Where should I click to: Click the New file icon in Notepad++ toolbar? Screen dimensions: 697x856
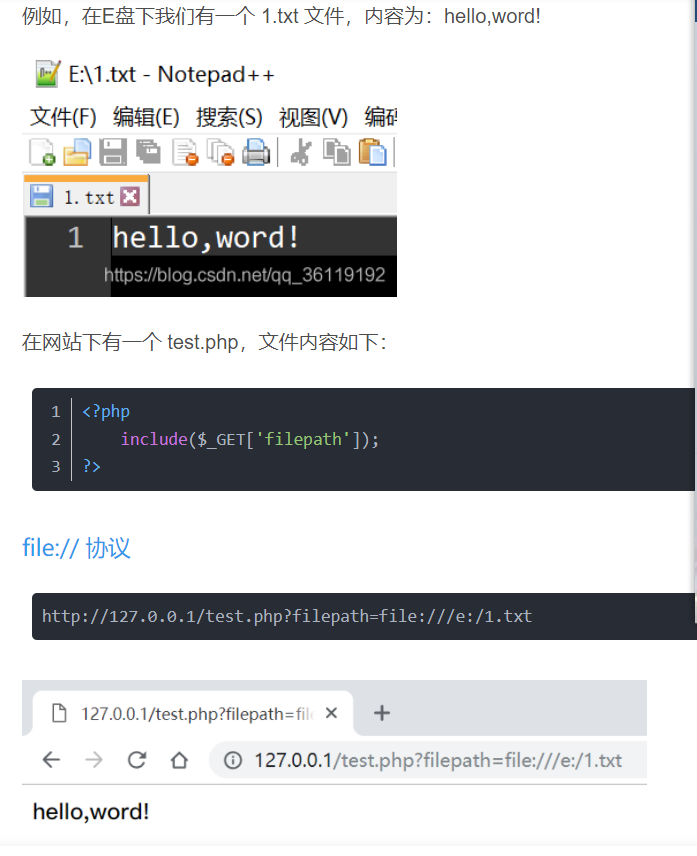[x=42, y=152]
